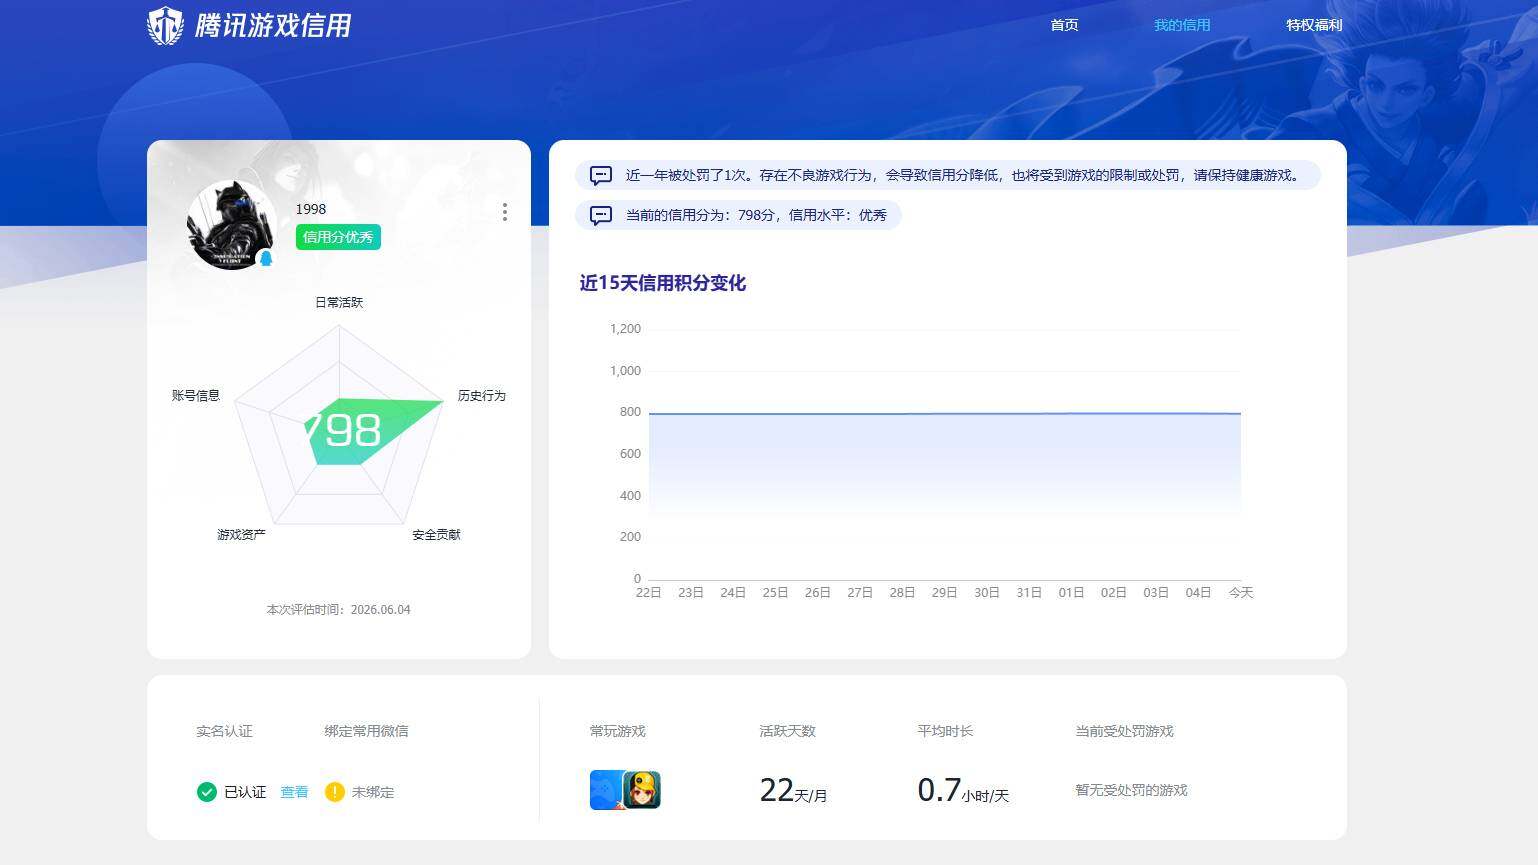Select 日常活跃 radar axis label
1538x865 pixels.
(x=339, y=302)
